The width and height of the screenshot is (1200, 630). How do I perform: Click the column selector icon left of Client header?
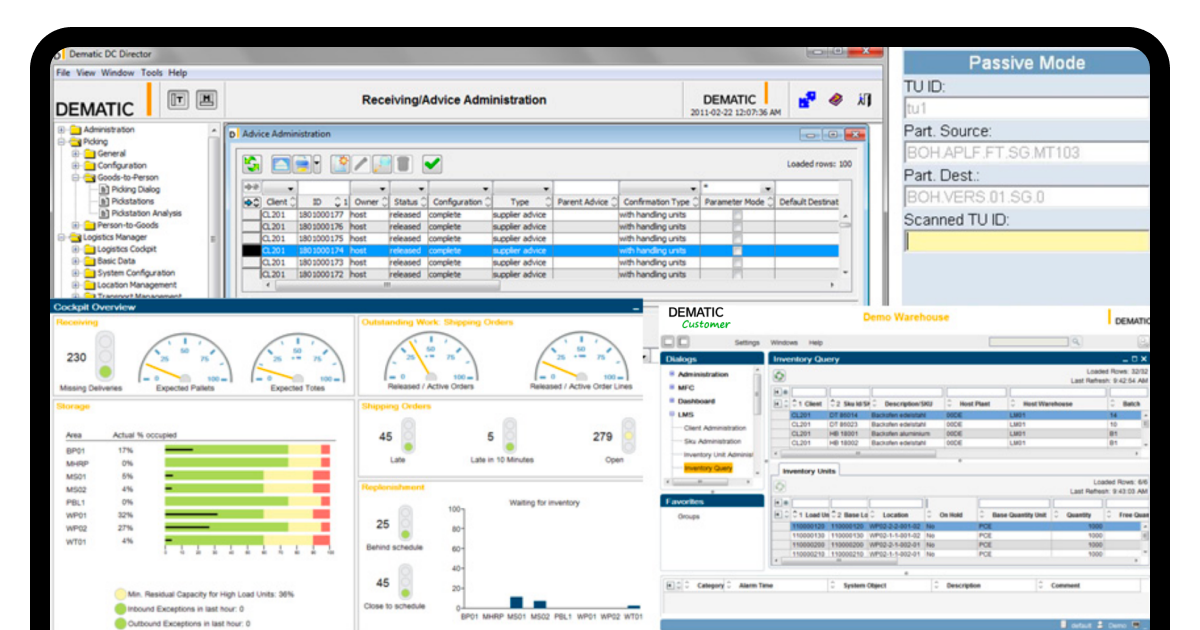tap(252, 202)
